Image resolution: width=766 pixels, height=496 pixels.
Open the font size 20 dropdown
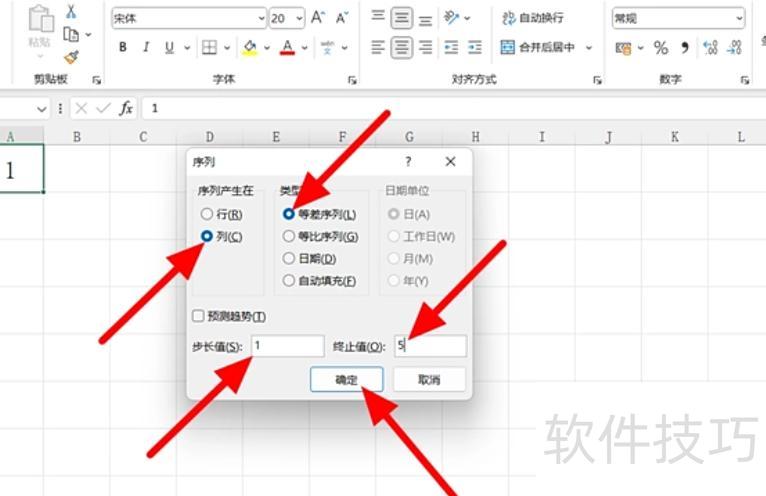(x=299, y=19)
